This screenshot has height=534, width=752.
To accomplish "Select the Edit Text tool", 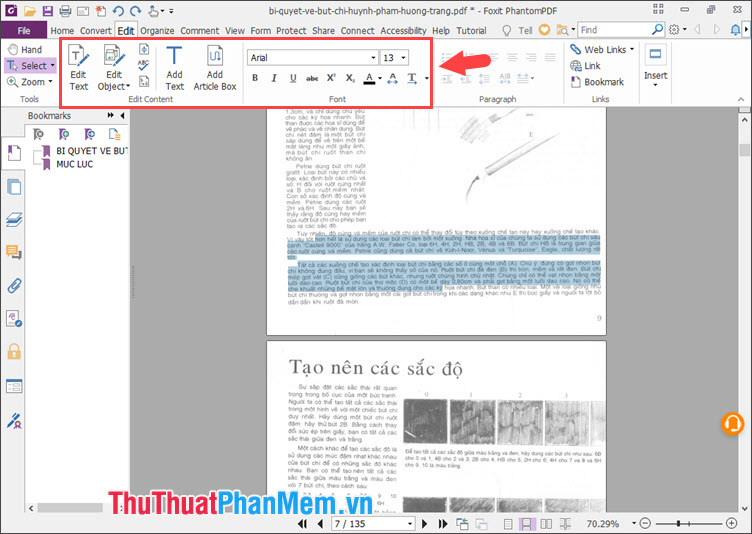I will coord(79,68).
